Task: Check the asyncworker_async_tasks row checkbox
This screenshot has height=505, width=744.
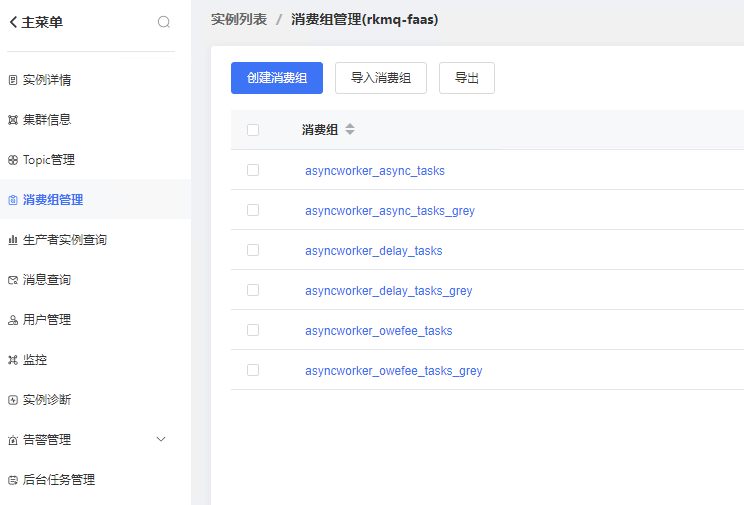Action: coord(253,170)
